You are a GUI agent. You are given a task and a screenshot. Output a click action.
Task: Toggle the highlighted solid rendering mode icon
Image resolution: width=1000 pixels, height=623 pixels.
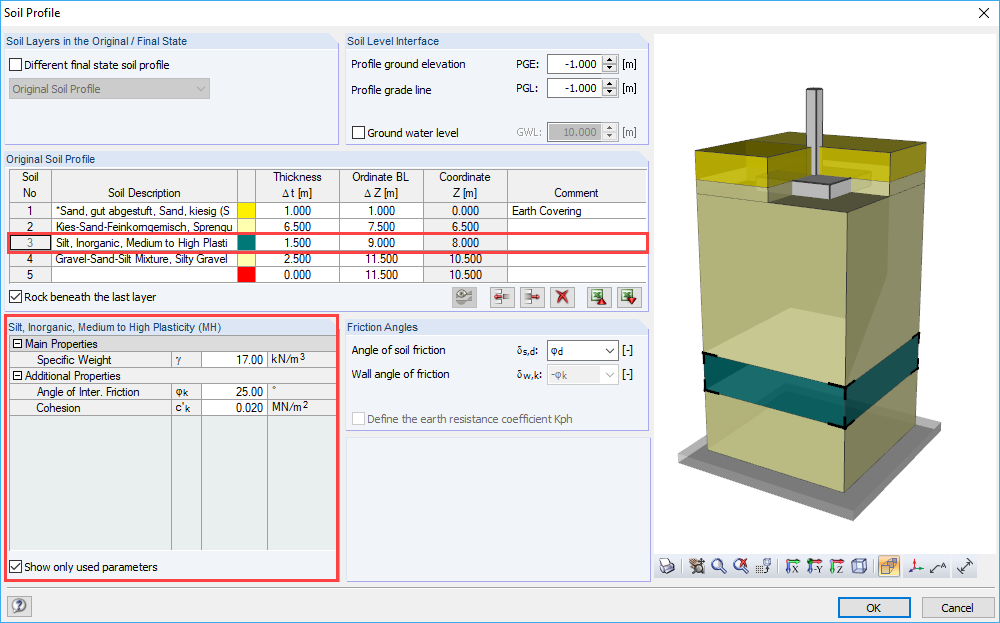point(888,566)
